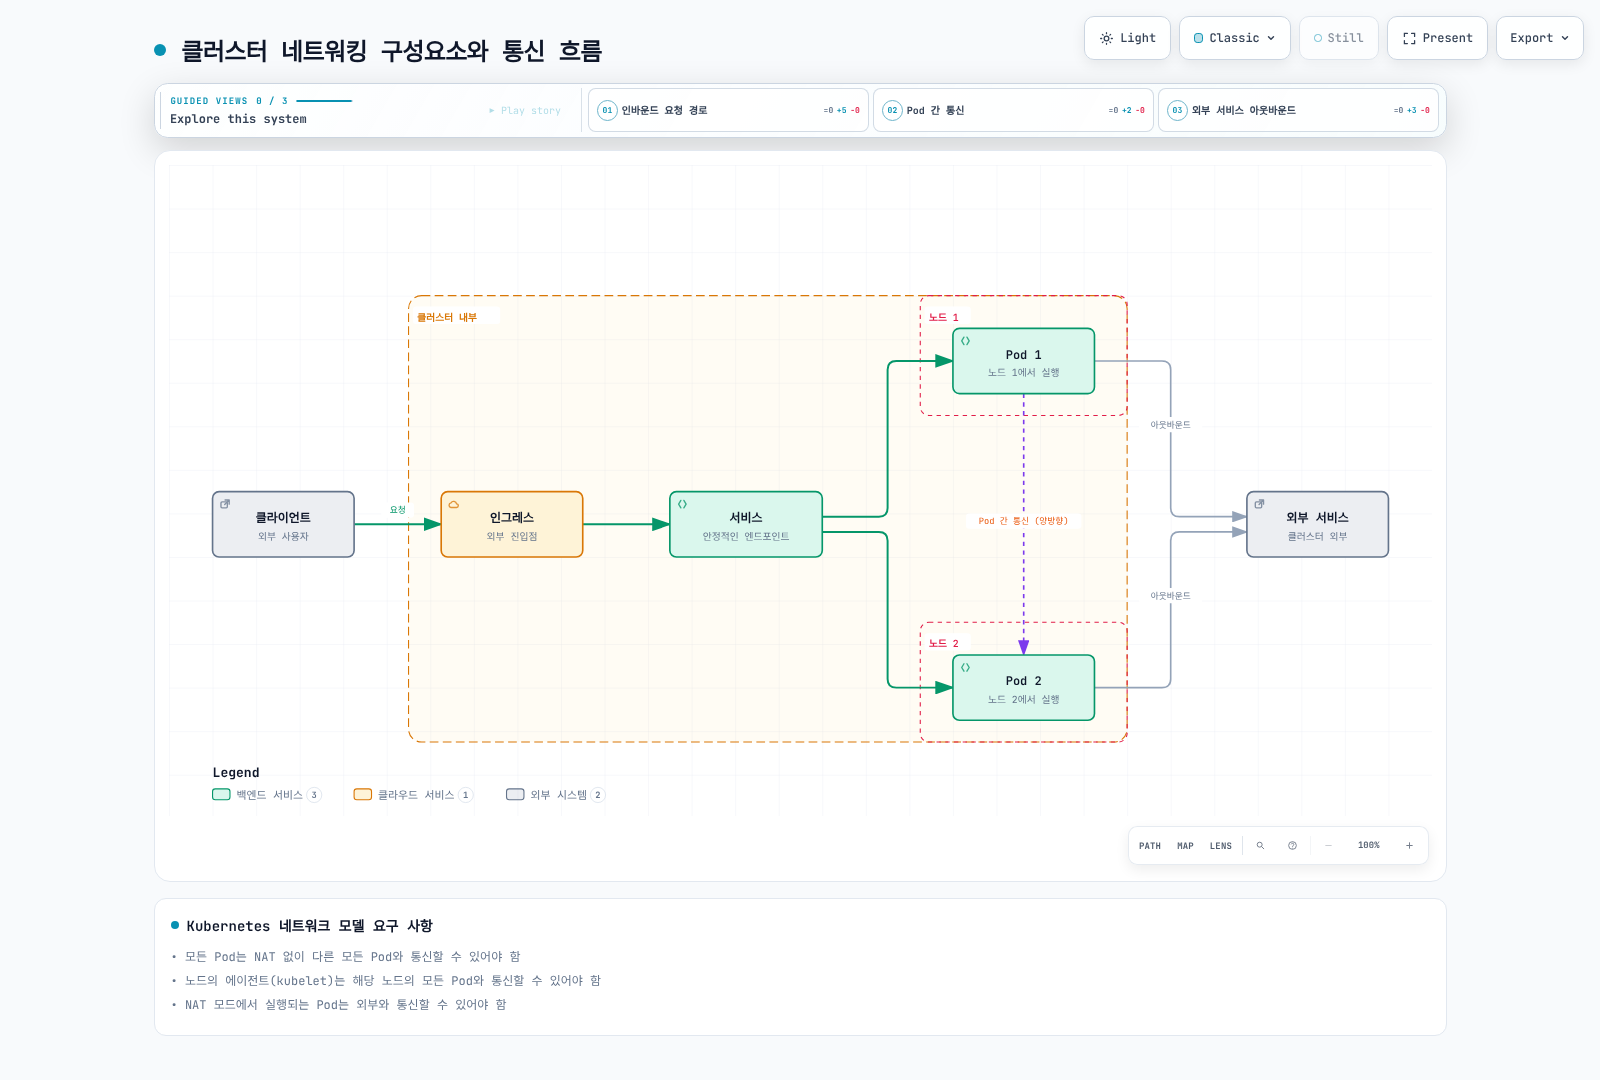Select the Pod 1 node
Viewport: 1600px width, 1080px height.
pos(1024,361)
